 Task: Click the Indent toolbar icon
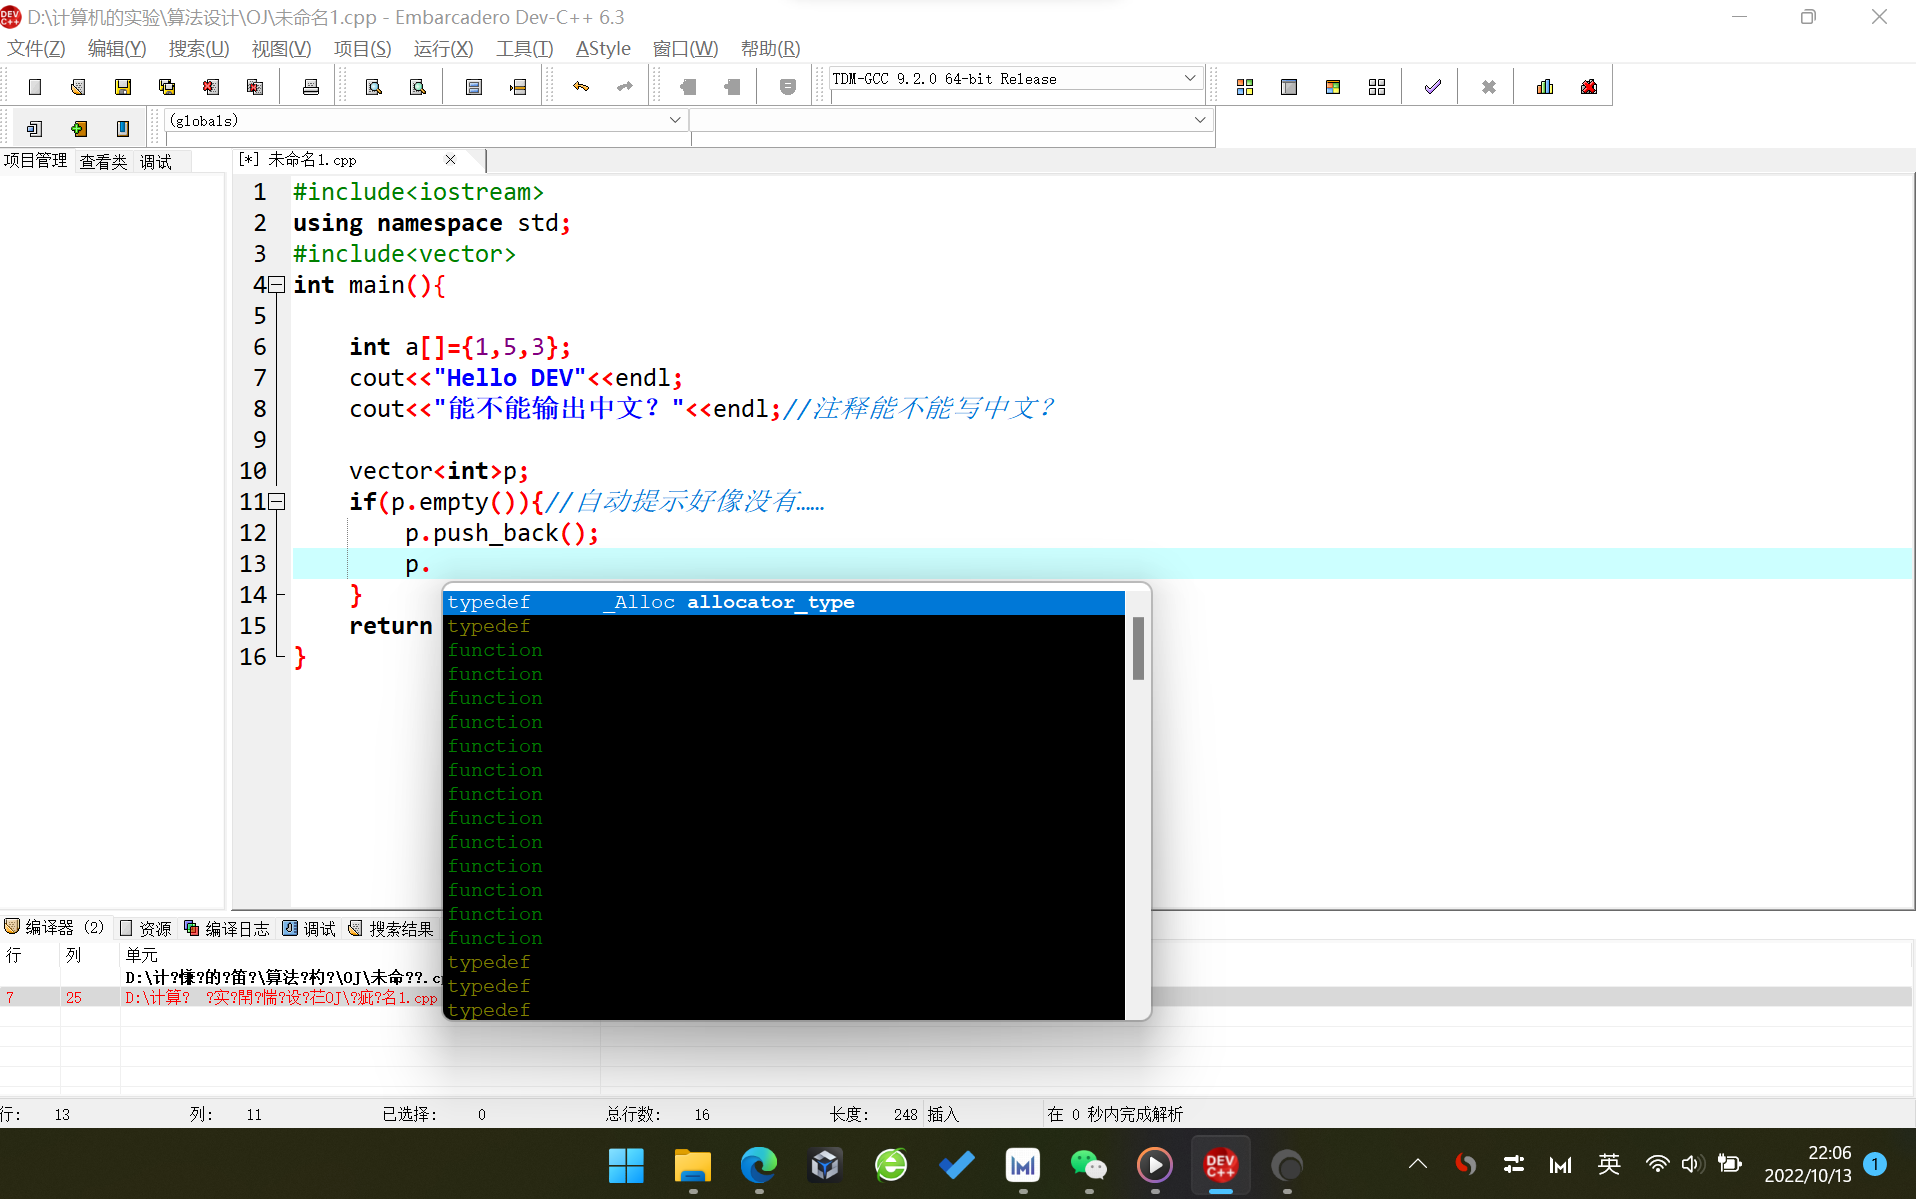pos(688,87)
